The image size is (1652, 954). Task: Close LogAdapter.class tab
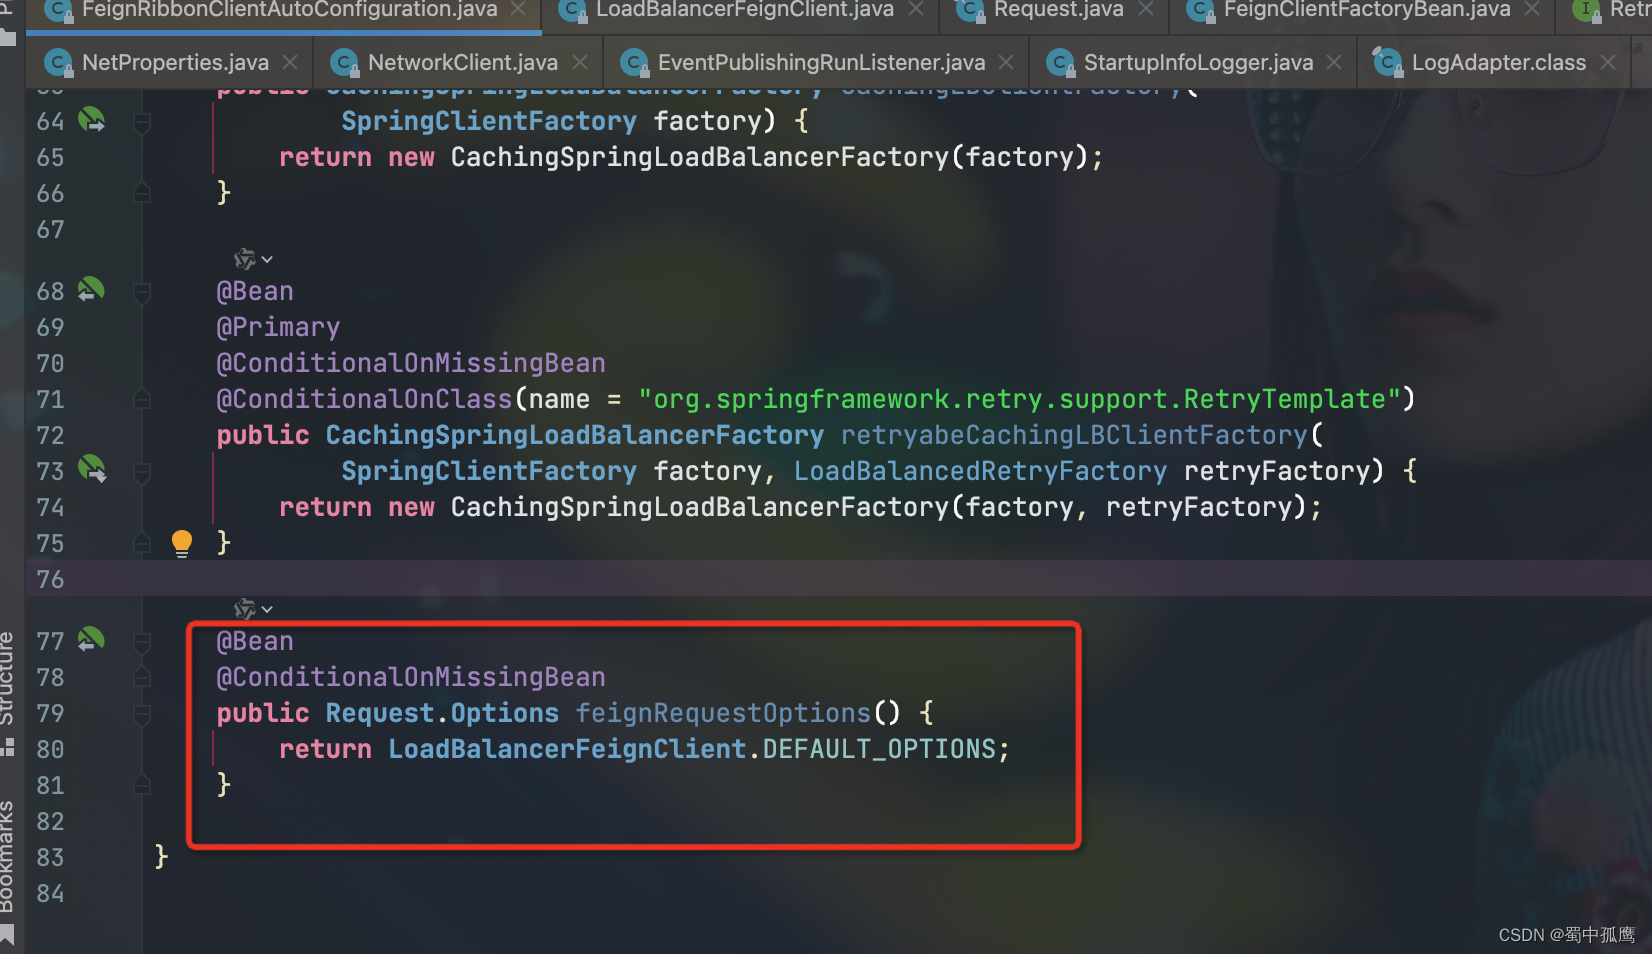click(x=1608, y=62)
